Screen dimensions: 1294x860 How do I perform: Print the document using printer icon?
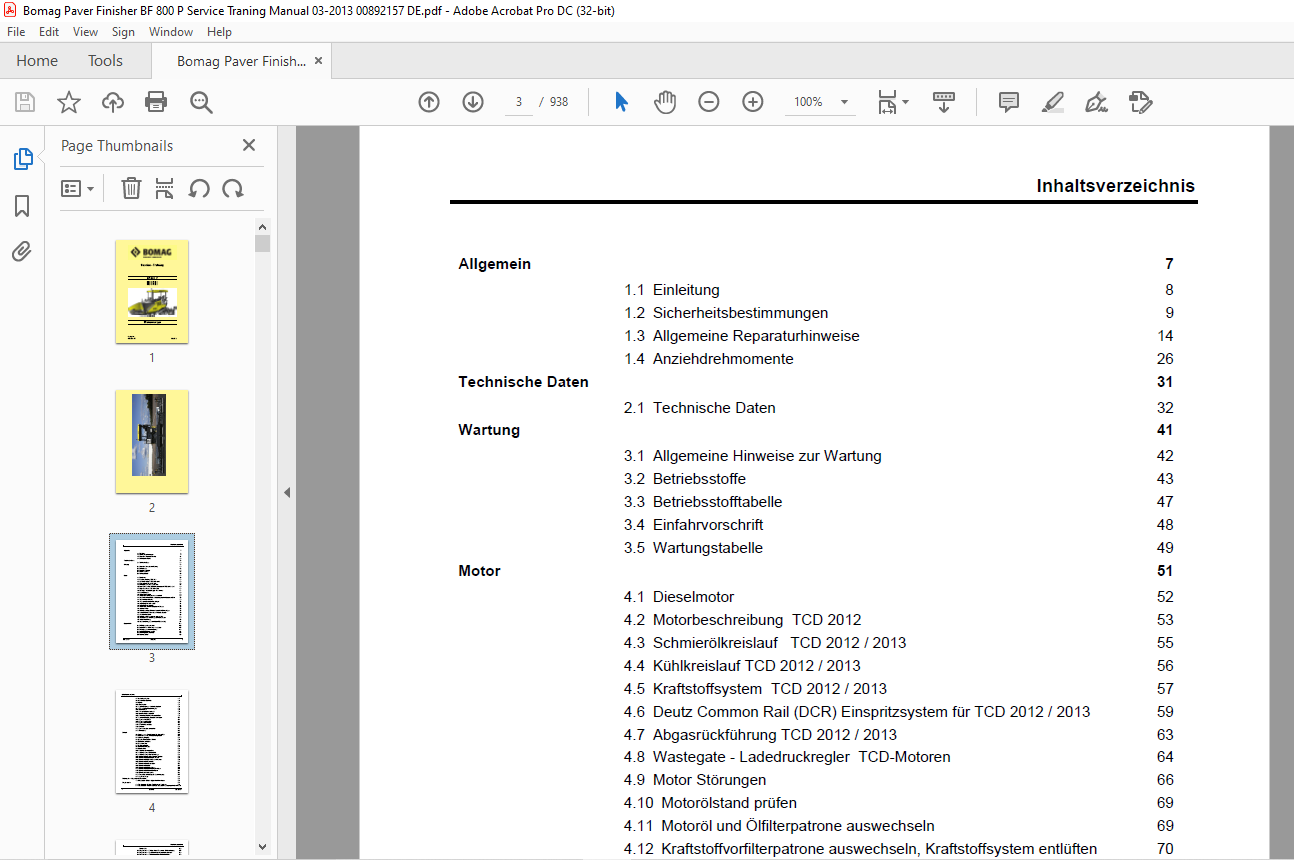coord(156,102)
